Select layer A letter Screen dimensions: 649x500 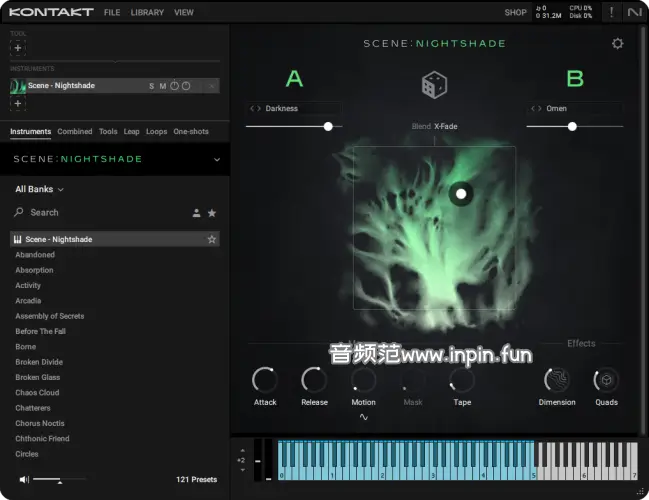click(294, 78)
